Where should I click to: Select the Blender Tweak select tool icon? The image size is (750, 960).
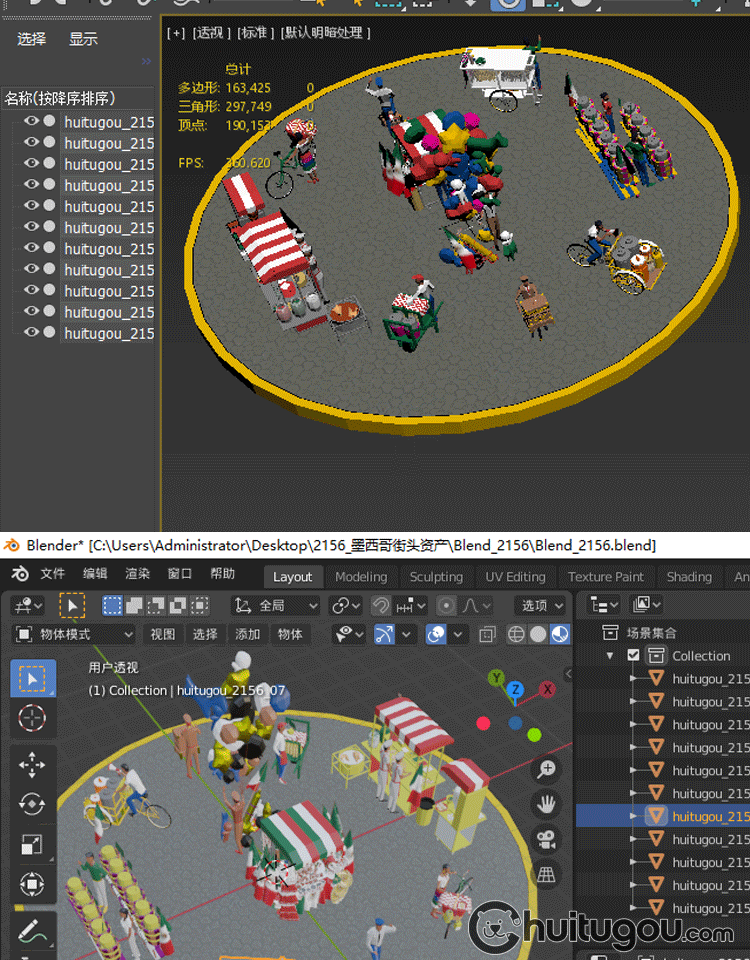point(72,606)
